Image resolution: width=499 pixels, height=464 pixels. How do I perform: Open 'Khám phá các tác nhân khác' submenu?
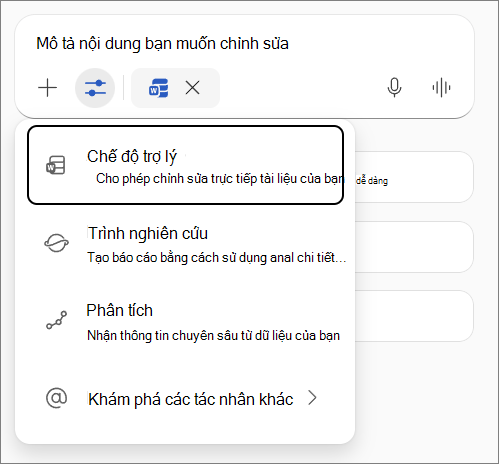coord(186,398)
